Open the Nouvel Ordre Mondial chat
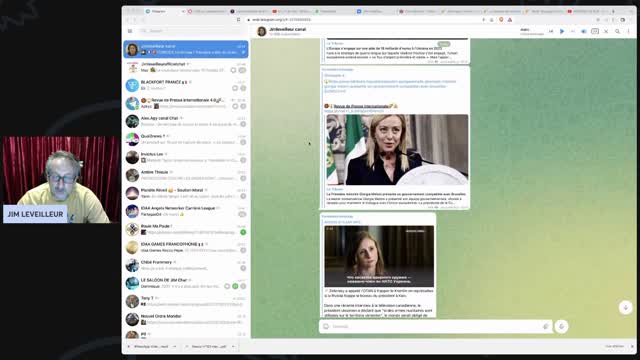This screenshot has width=640, height=360. [186, 319]
